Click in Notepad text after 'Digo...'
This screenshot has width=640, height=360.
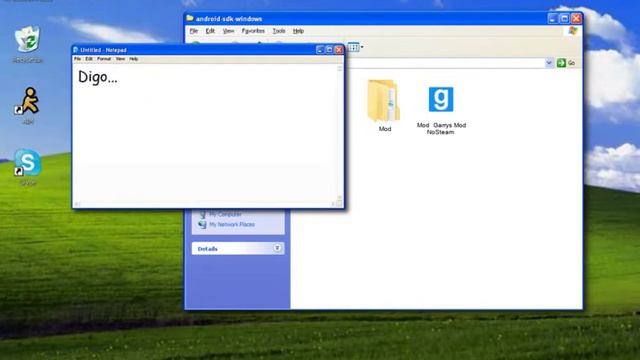click(x=119, y=77)
